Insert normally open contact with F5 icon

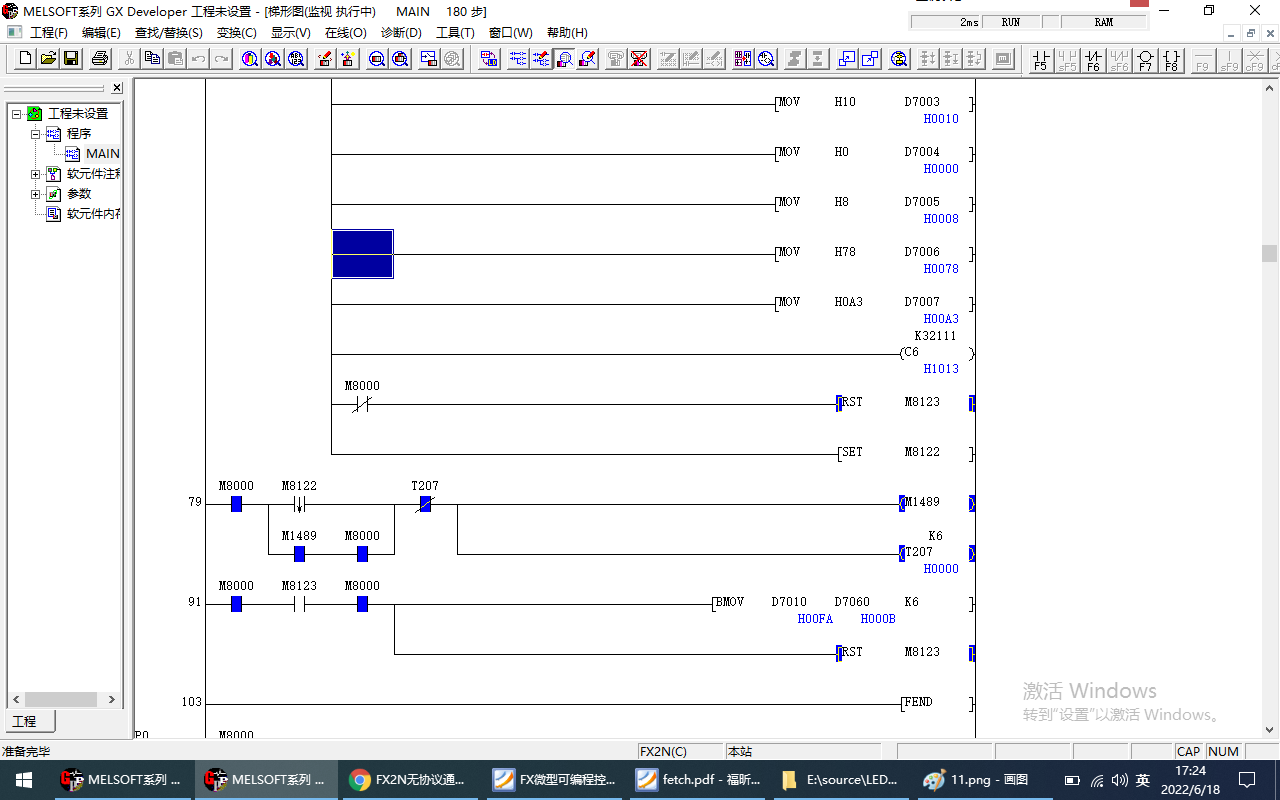click(x=1041, y=60)
